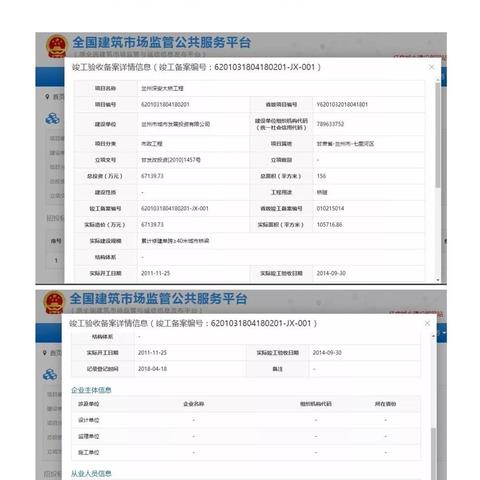Screen dimensions: 480x480
Task: Select approval number 甘发改投资[2010]1457号
Action: coord(171,160)
